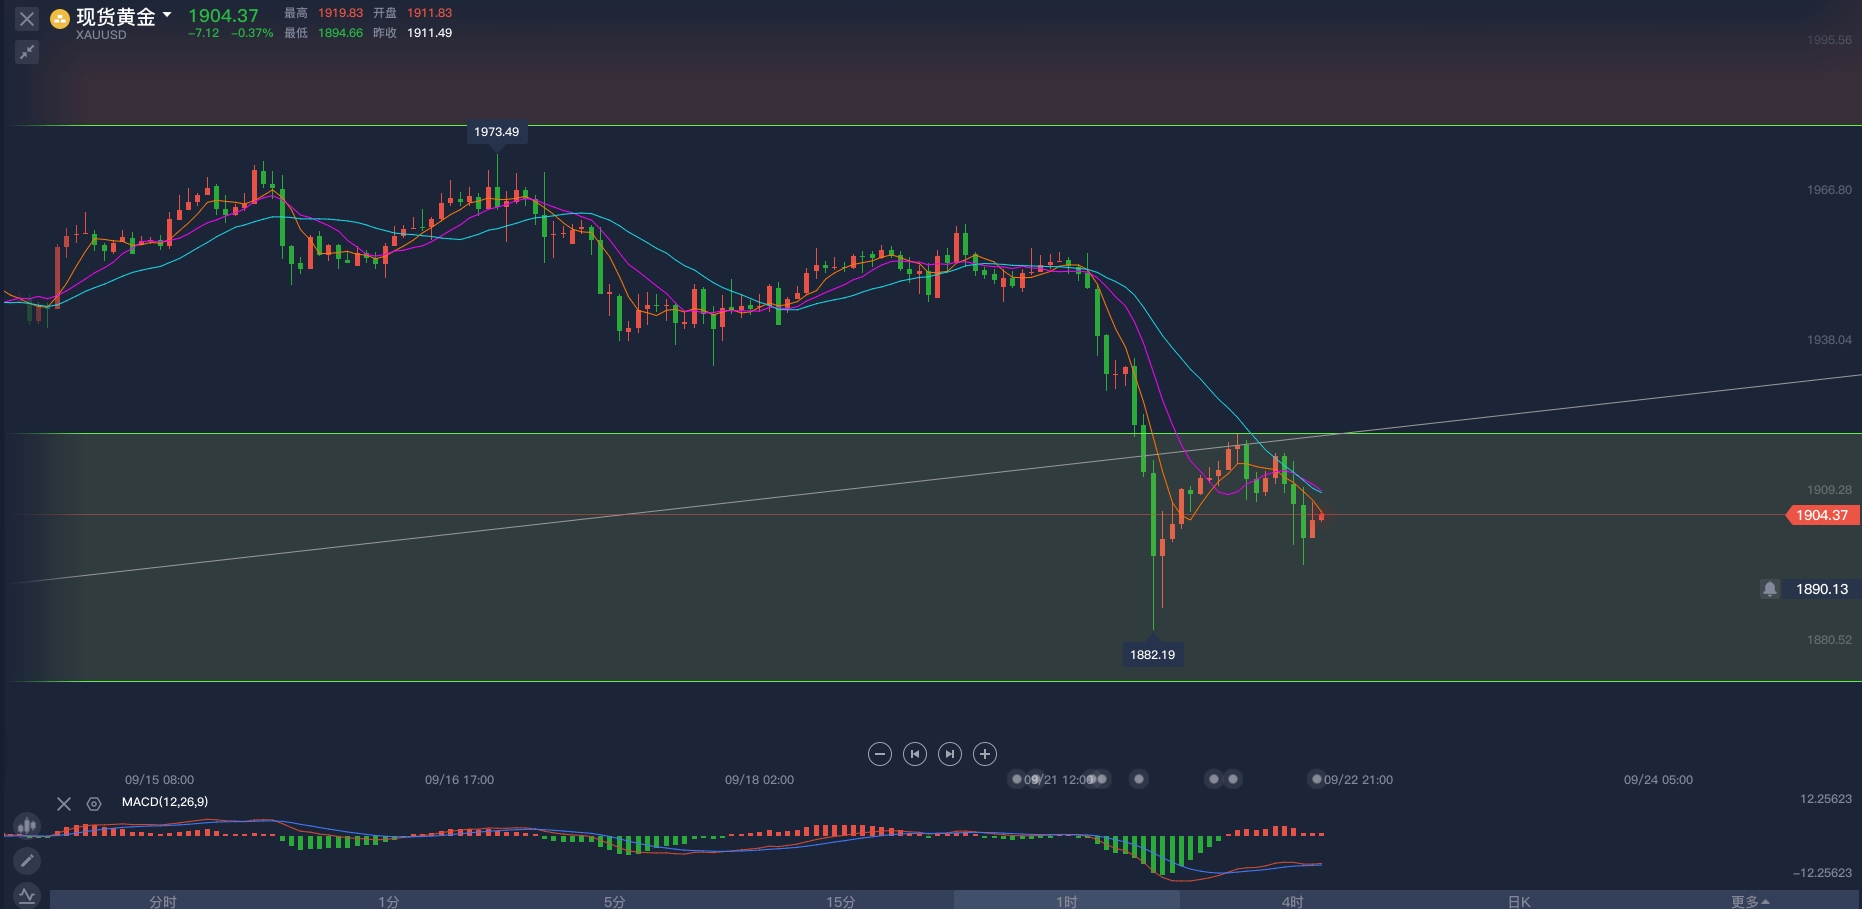Screen dimensions: 1862x909
Task: Click the alert price 1890.13 label
Action: tap(1822, 589)
